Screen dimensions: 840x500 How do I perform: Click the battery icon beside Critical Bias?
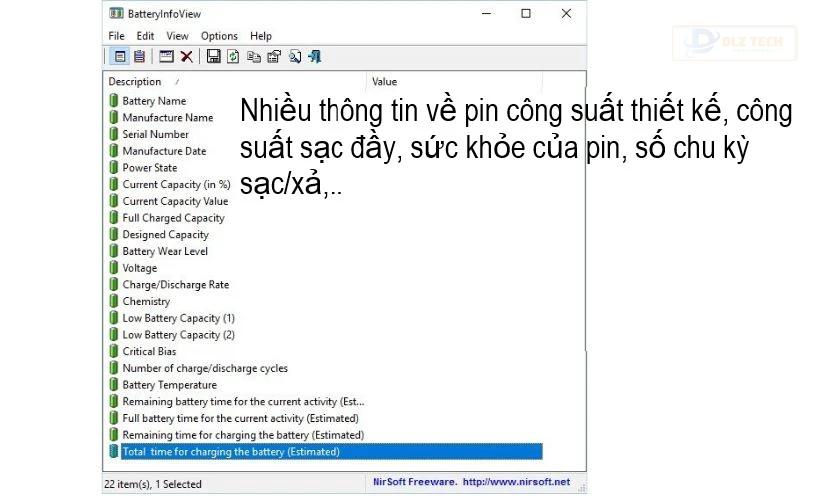click(114, 351)
